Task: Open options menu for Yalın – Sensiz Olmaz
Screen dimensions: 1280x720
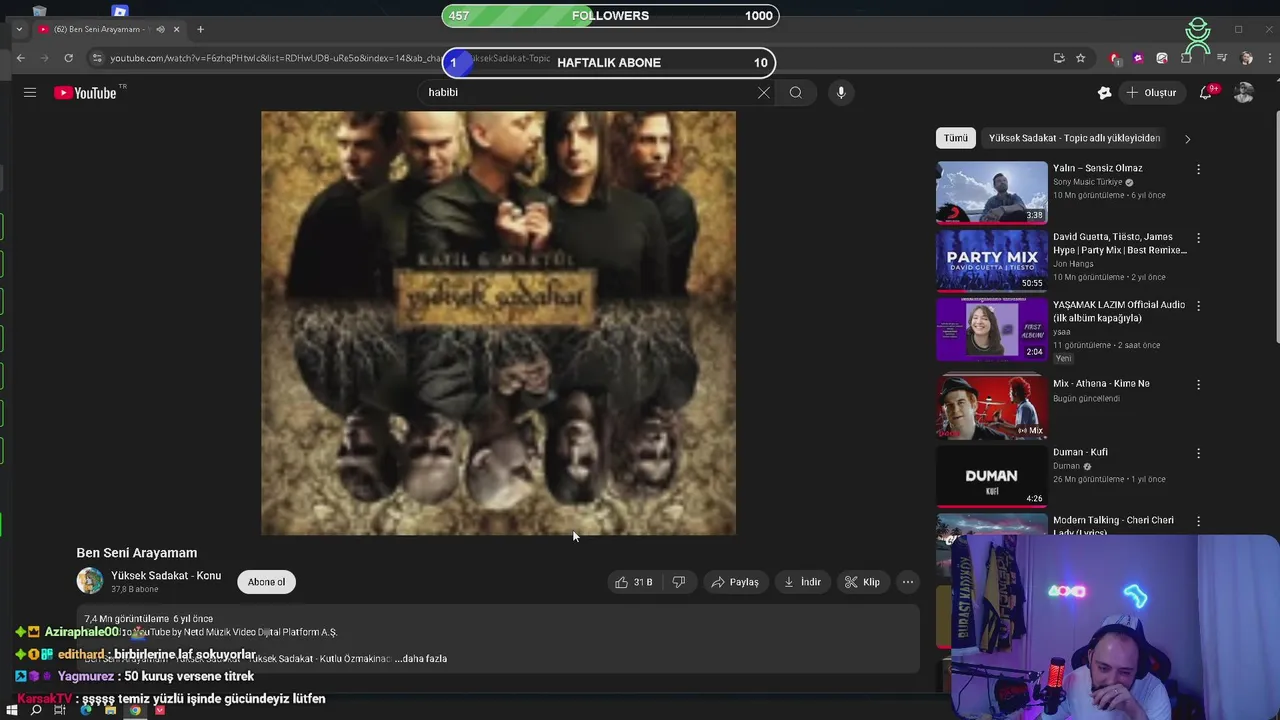Action: point(1198,170)
